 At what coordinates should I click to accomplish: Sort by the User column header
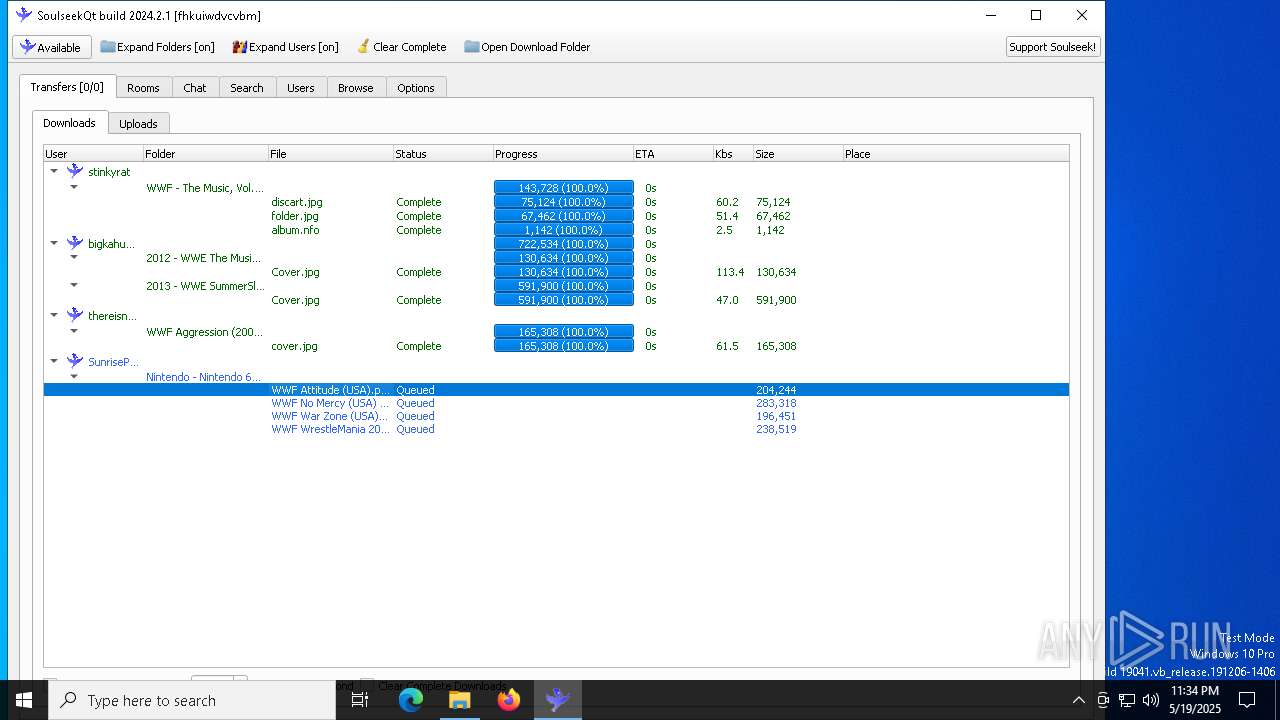(x=93, y=154)
